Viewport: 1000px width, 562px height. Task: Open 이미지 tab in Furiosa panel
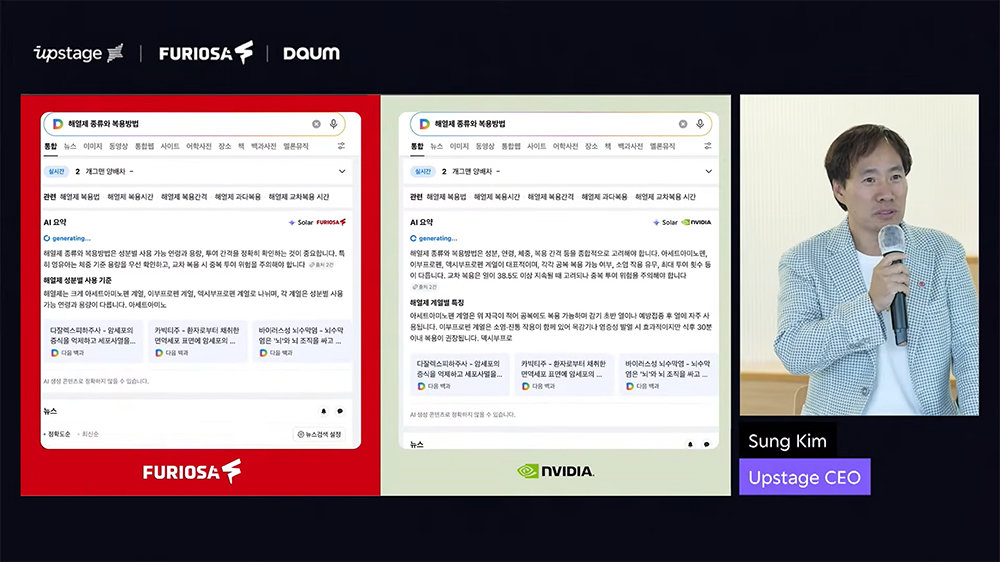point(92,147)
